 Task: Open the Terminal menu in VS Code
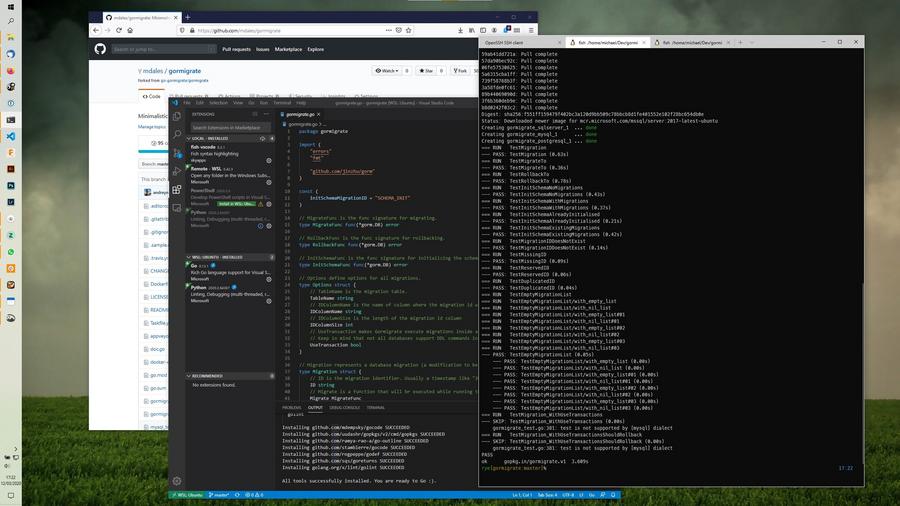(x=282, y=102)
